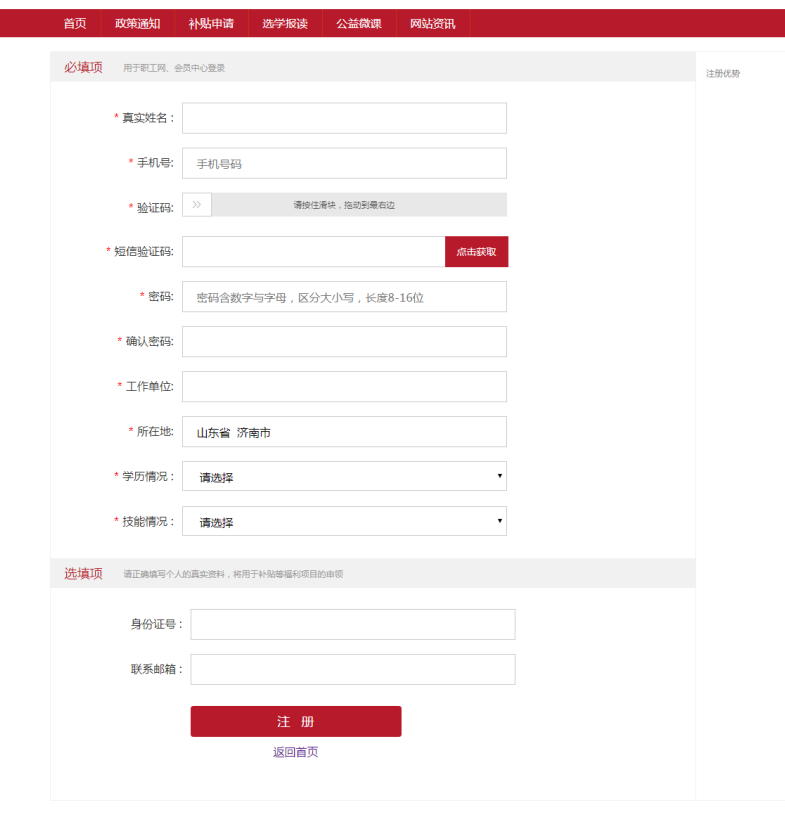Open the 公益微课 navigation tab
The image size is (785, 818).
(359, 23)
